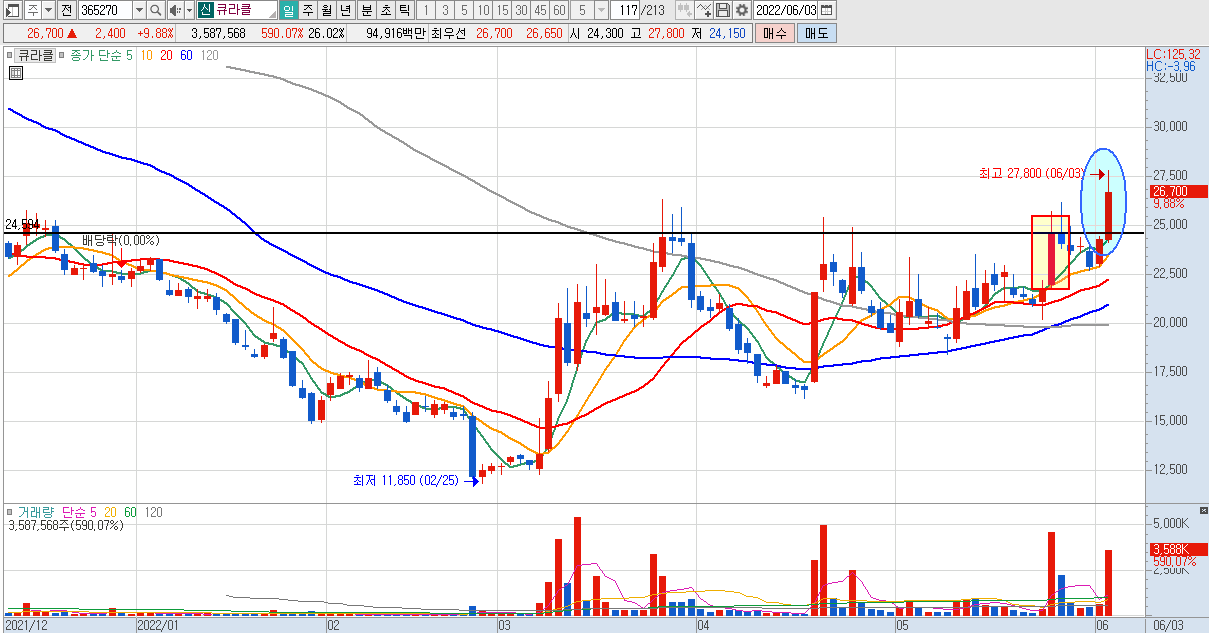Click the 94,916백만 trading value
Image resolution: width=1209 pixels, height=633 pixels.
tap(396, 33)
